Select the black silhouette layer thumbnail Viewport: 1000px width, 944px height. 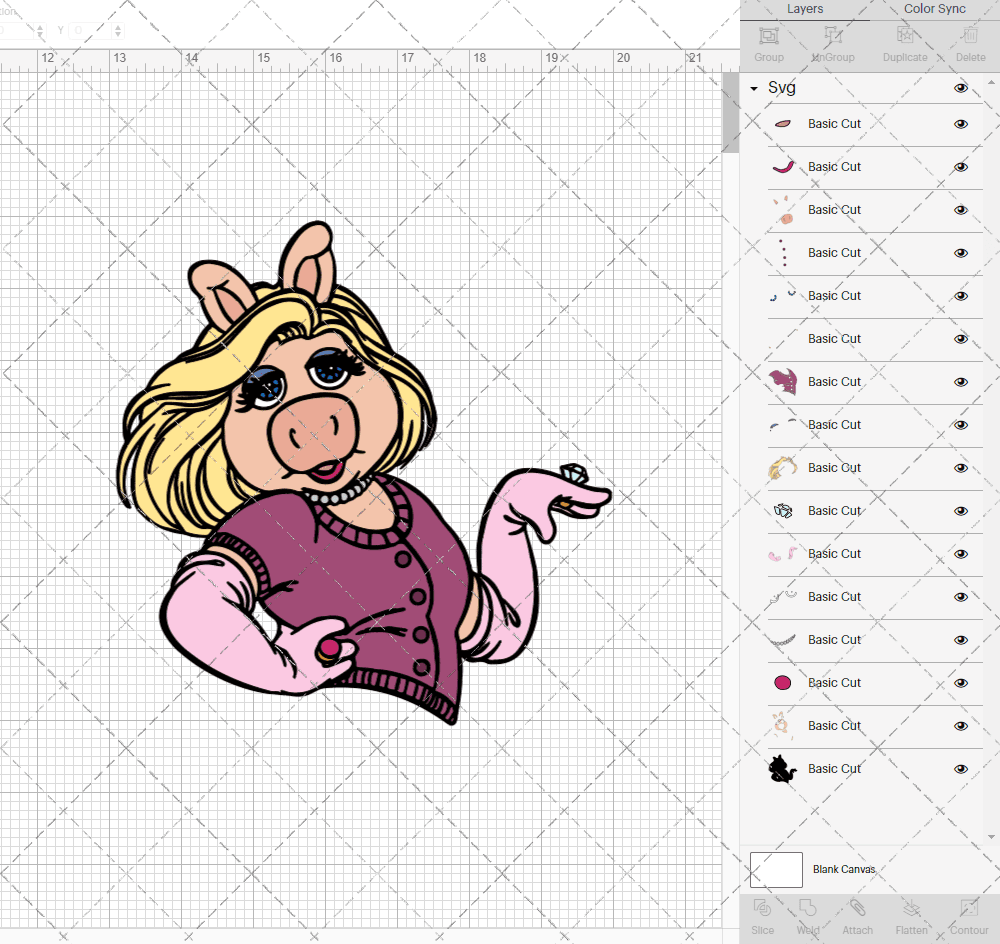coord(783,769)
